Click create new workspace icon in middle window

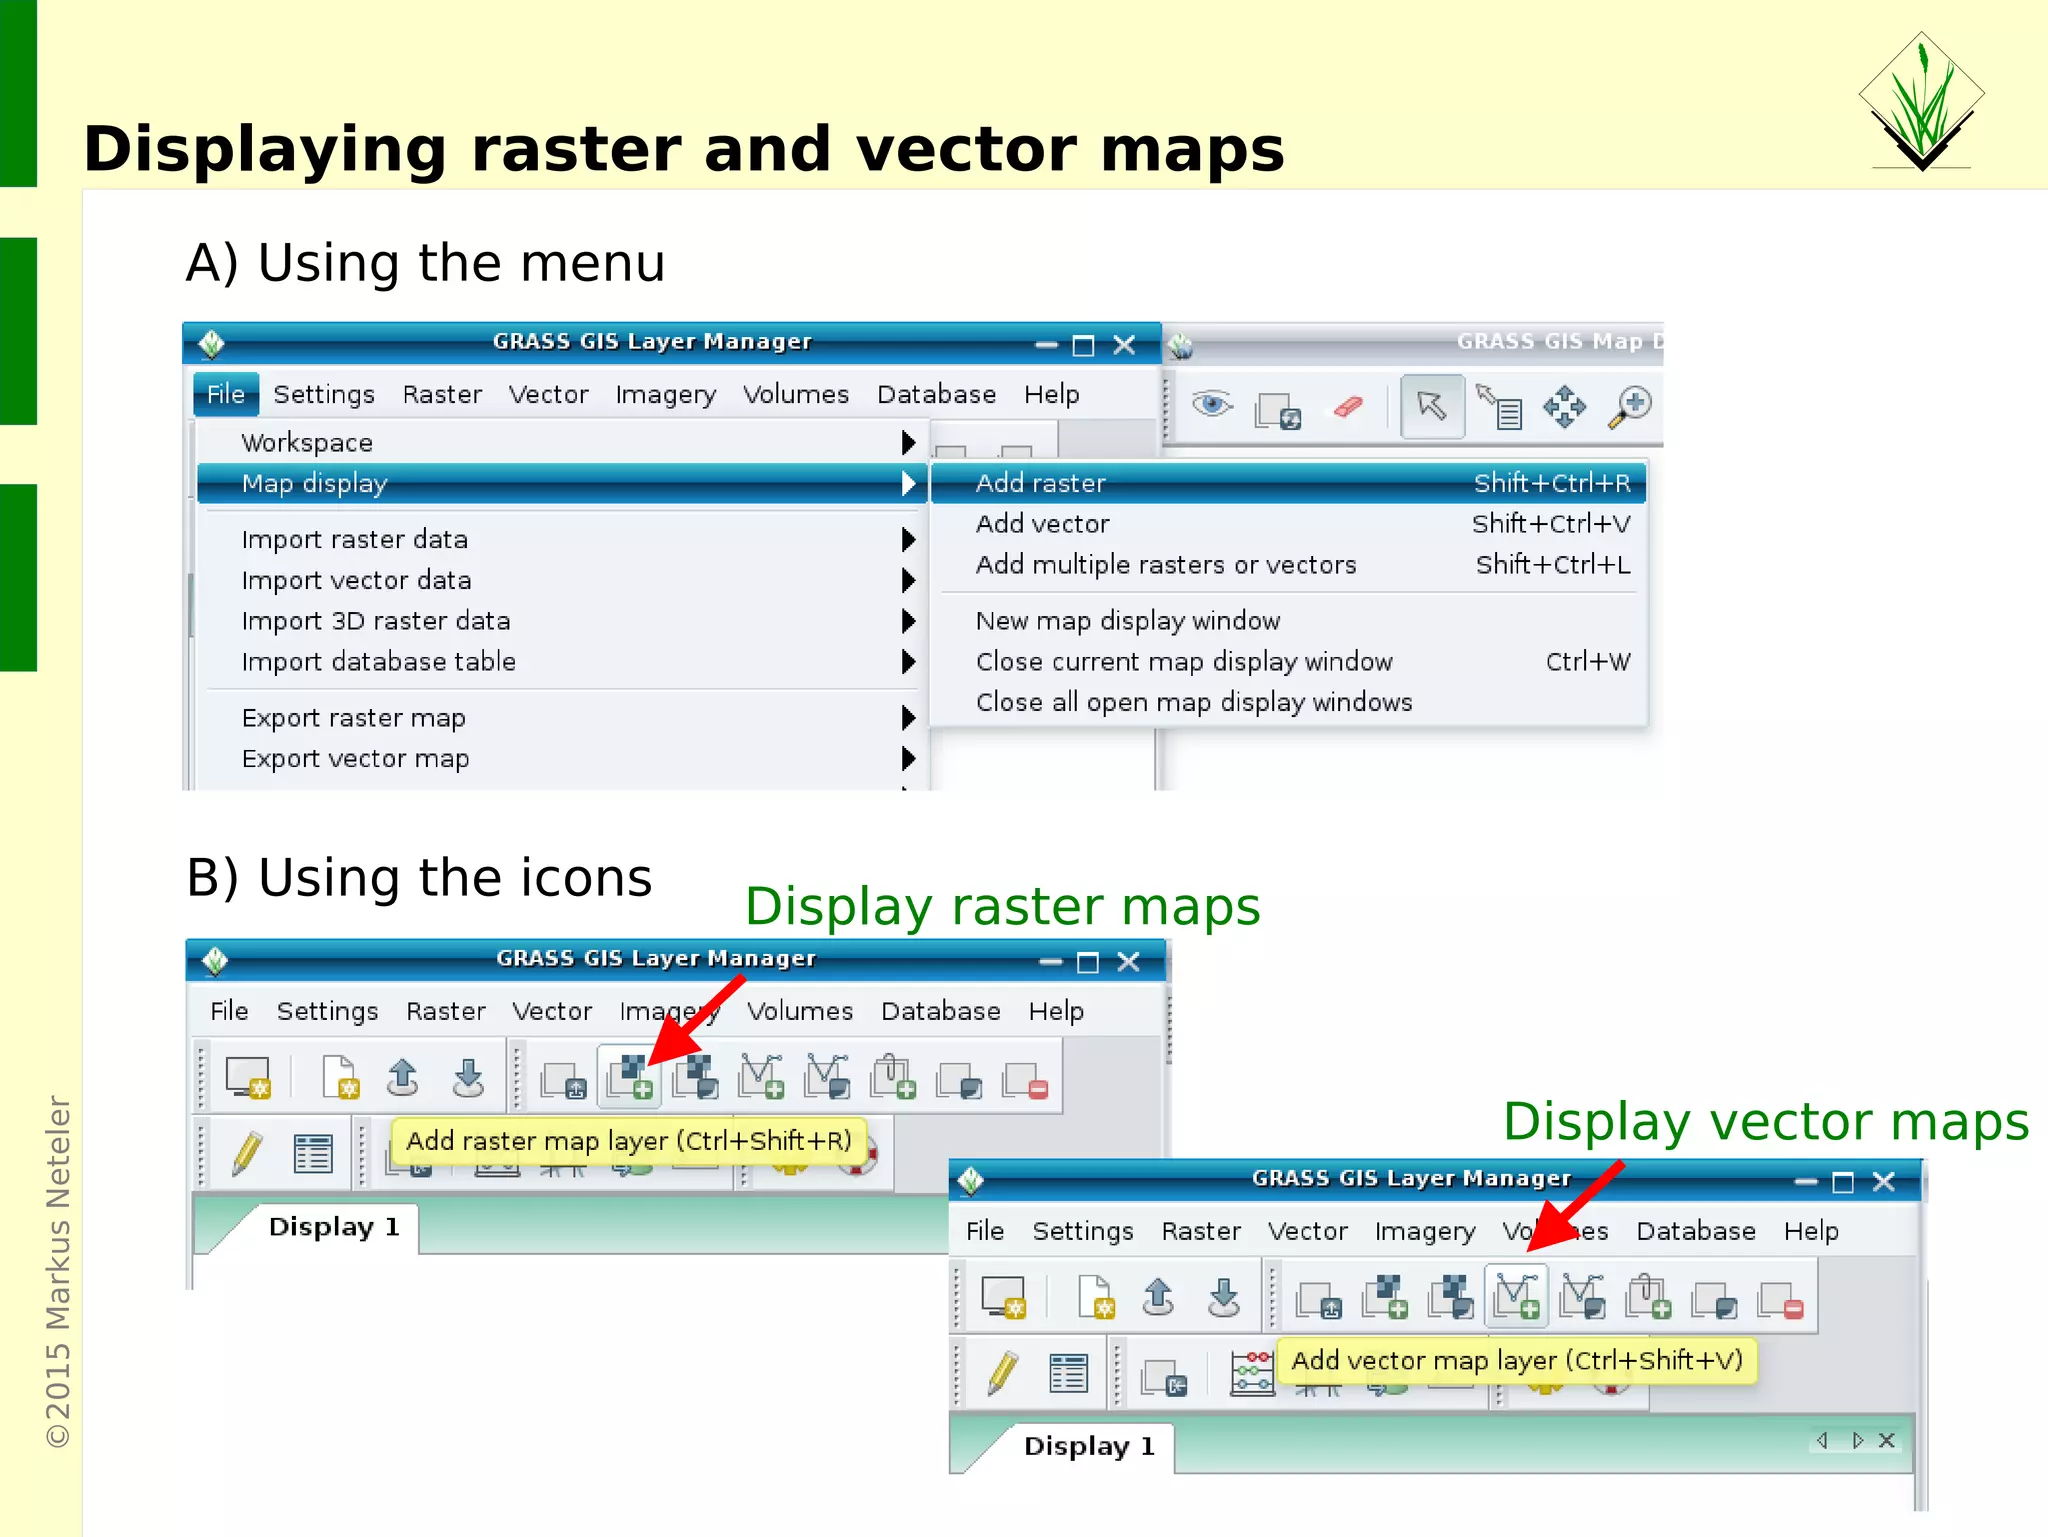(x=340, y=1077)
